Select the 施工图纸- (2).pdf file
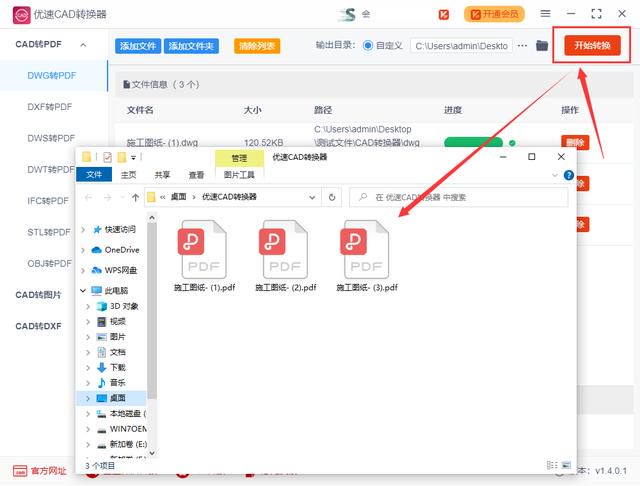This screenshot has width=640, height=486. pyautogui.click(x=285, y=255)
